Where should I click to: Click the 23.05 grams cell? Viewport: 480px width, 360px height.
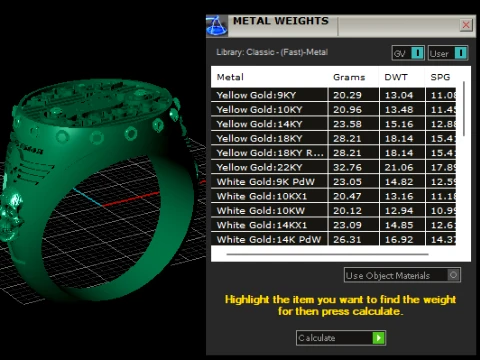point(354,182)
